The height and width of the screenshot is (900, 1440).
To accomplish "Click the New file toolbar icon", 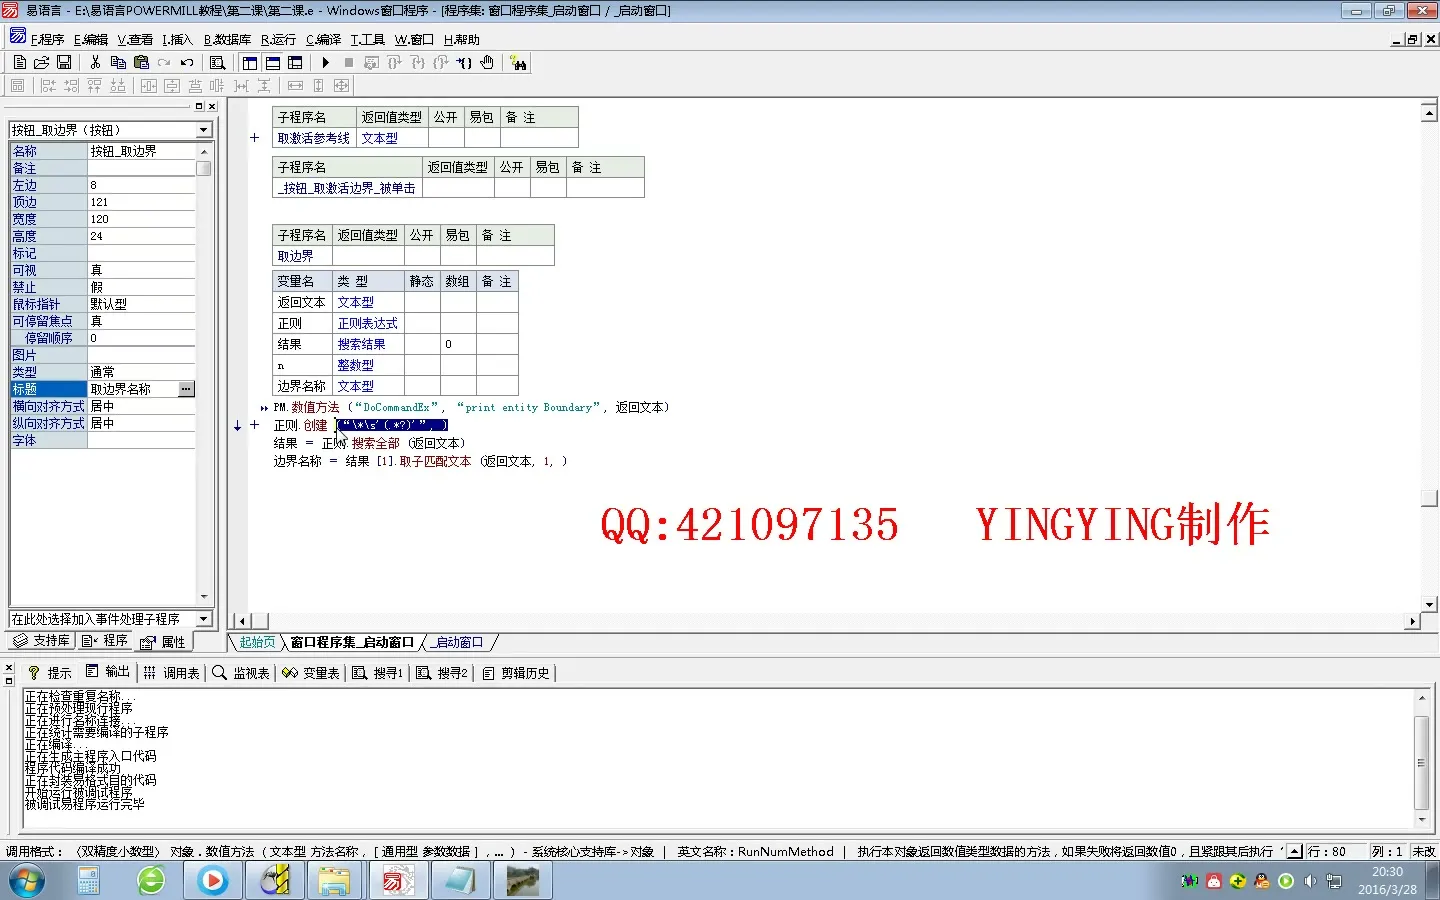I will coord(20,63).
